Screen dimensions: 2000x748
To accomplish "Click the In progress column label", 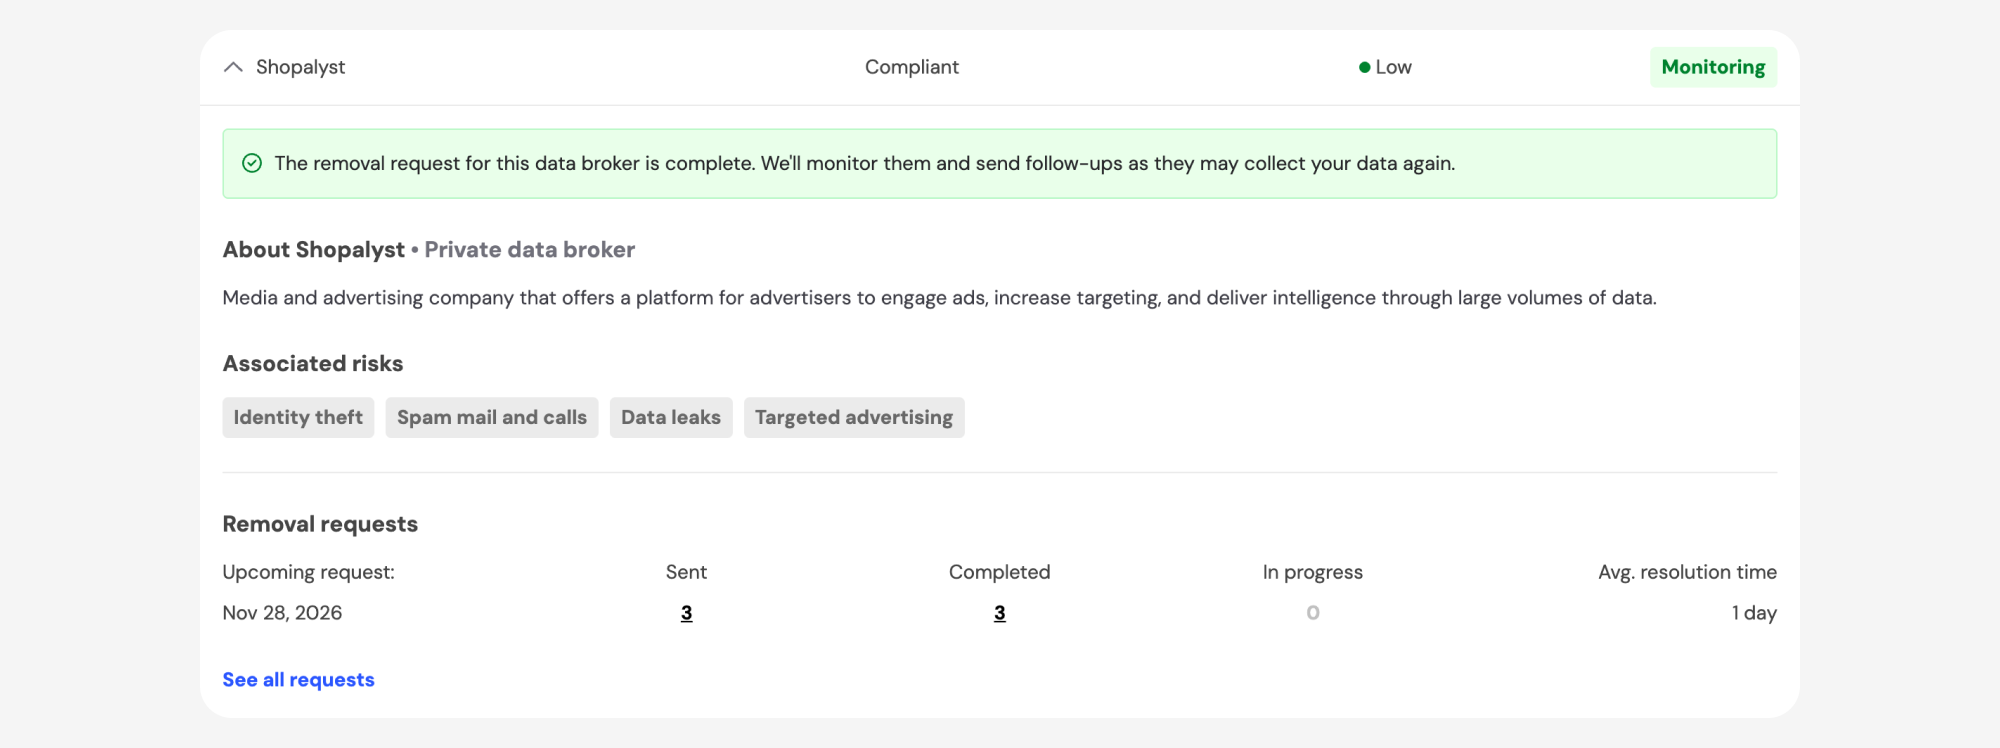I will click(x=1313, y=572).
